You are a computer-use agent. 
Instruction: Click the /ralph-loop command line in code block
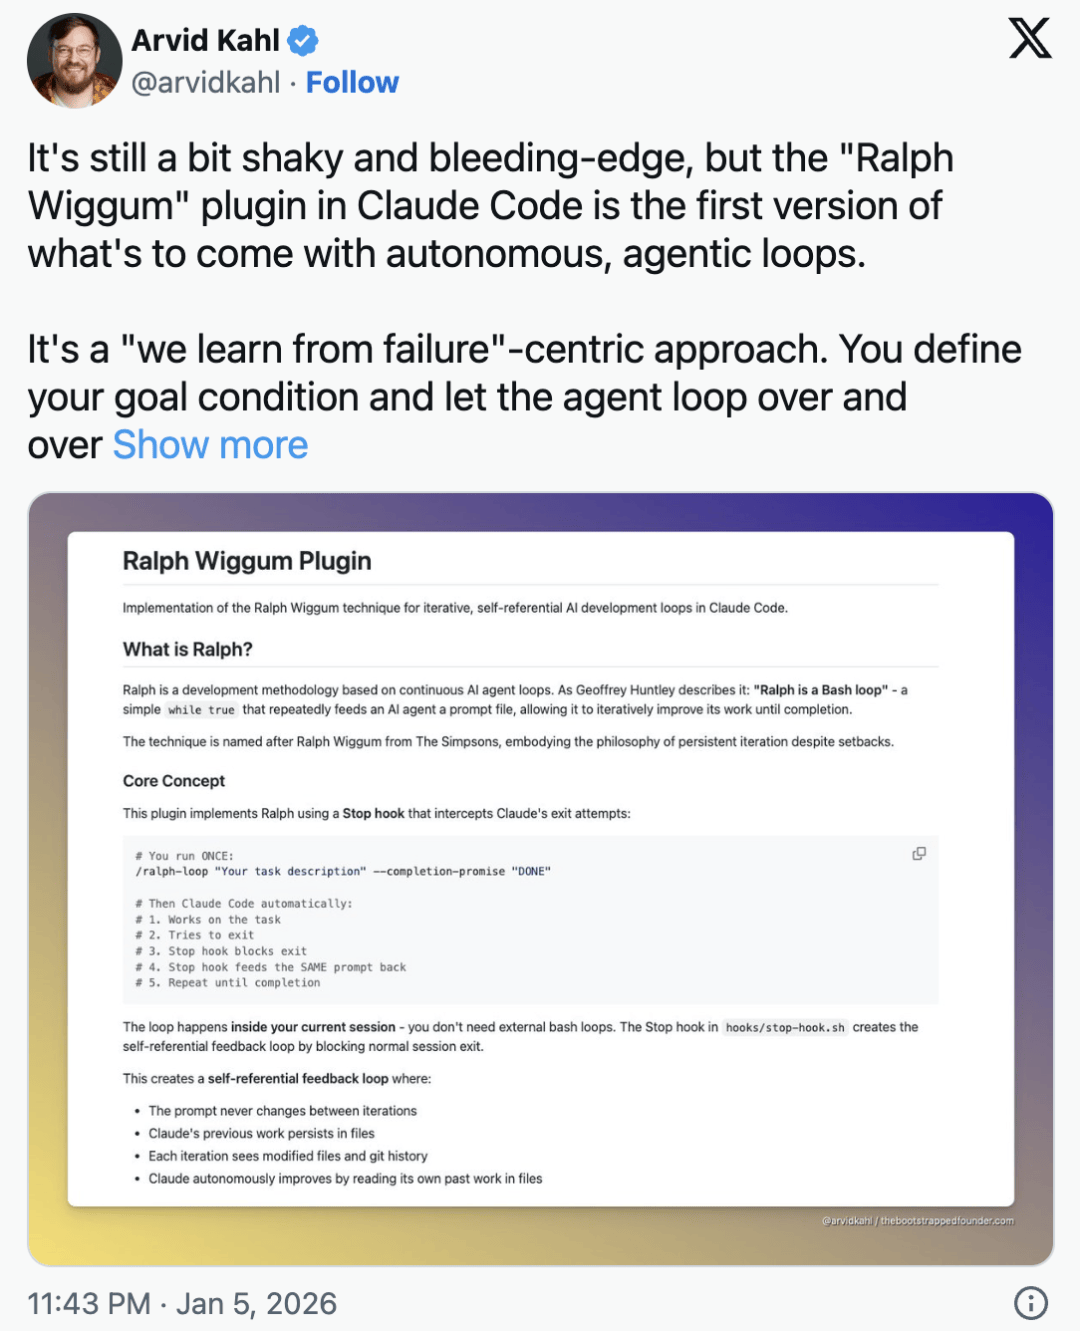[x=343, y=871]
